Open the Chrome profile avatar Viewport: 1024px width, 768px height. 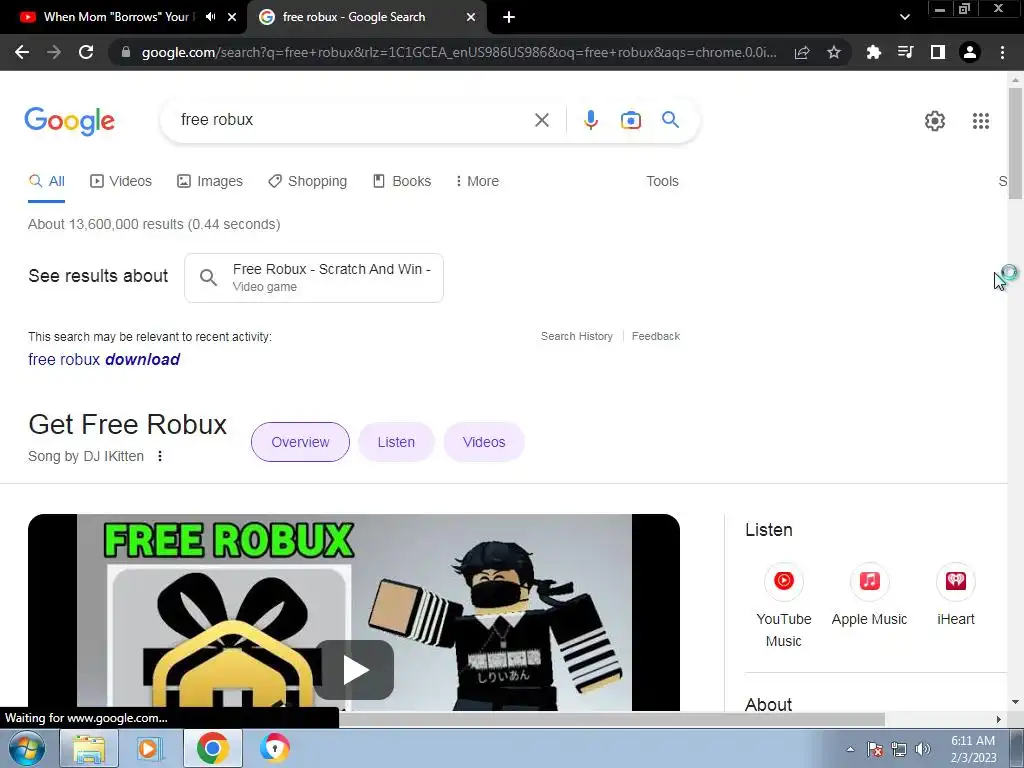coord(970,52)
